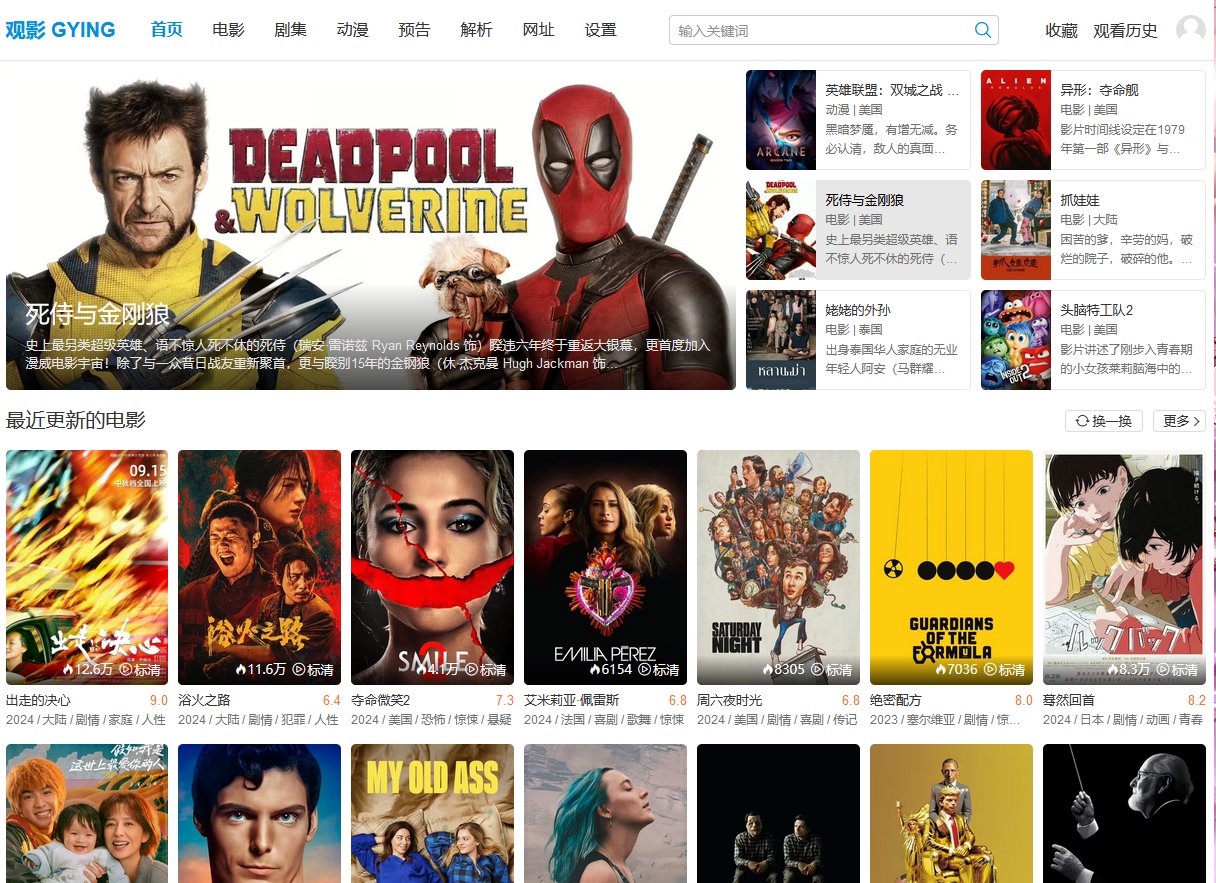
Task: Open the user avatar icon
Action: [x=1191, y=30]
